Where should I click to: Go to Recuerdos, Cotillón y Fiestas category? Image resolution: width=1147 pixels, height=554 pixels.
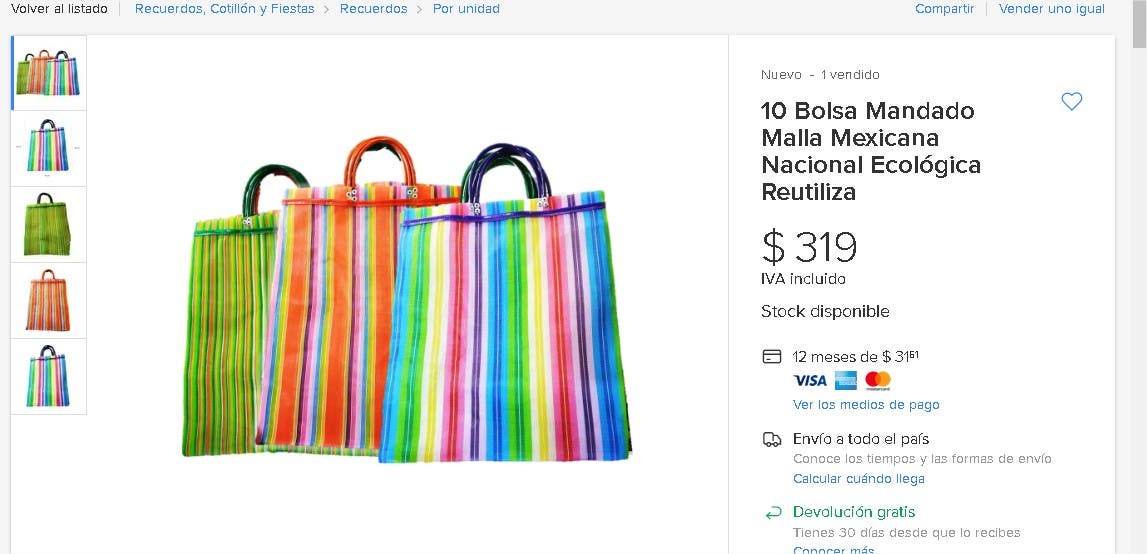pos(224,9)
